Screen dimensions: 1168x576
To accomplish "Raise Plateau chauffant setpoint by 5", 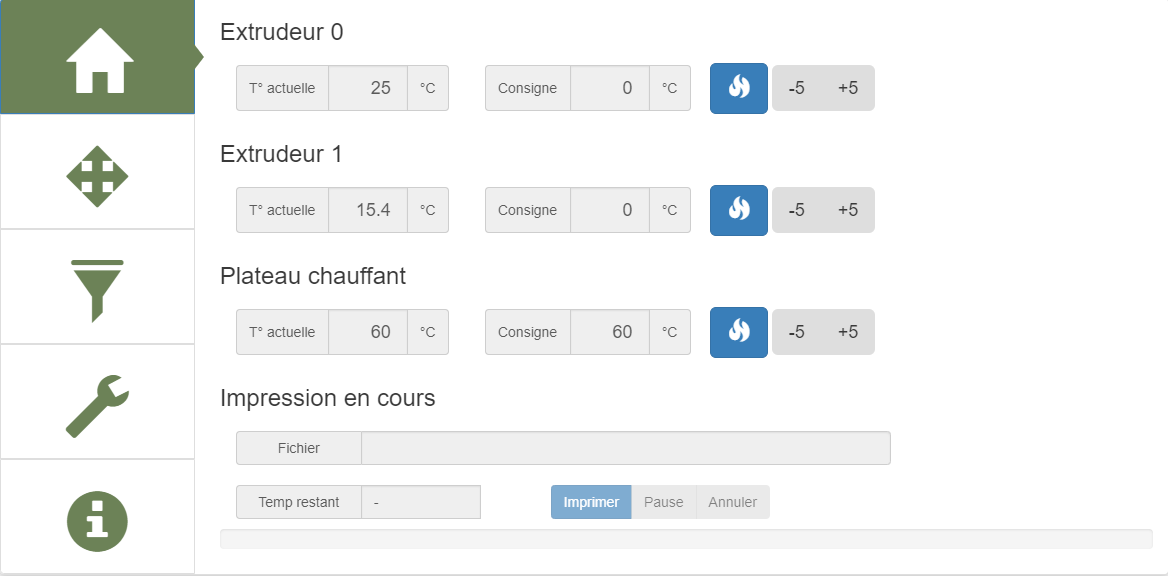I will pyautogui.click(x=848, y=332).
